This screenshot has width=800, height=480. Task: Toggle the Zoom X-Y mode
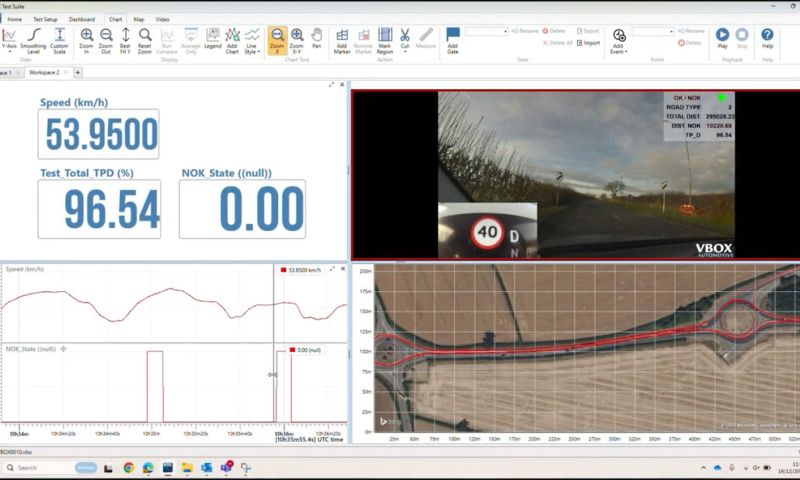point(296,39)
